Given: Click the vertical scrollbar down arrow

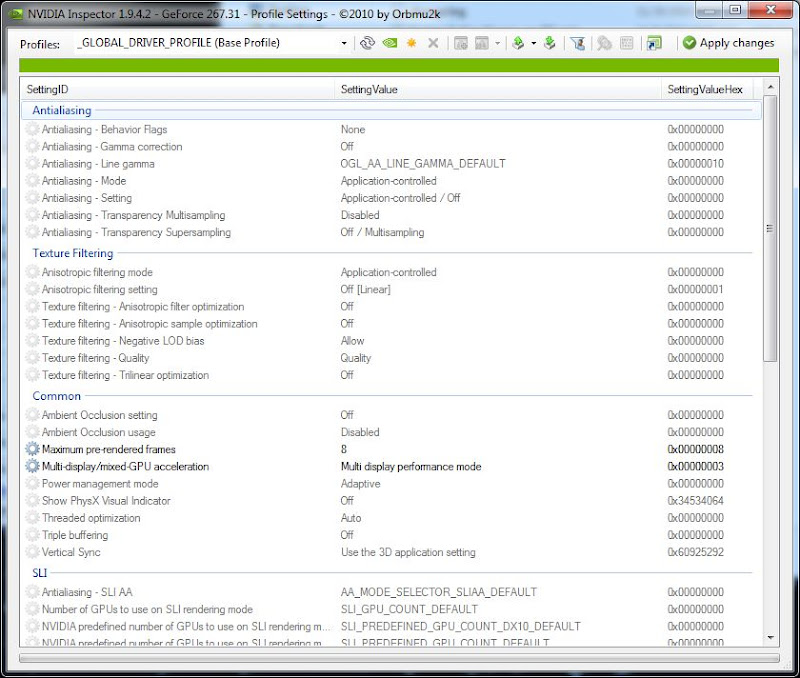Looking at the screenshot, I should click(x=770, y=638).
